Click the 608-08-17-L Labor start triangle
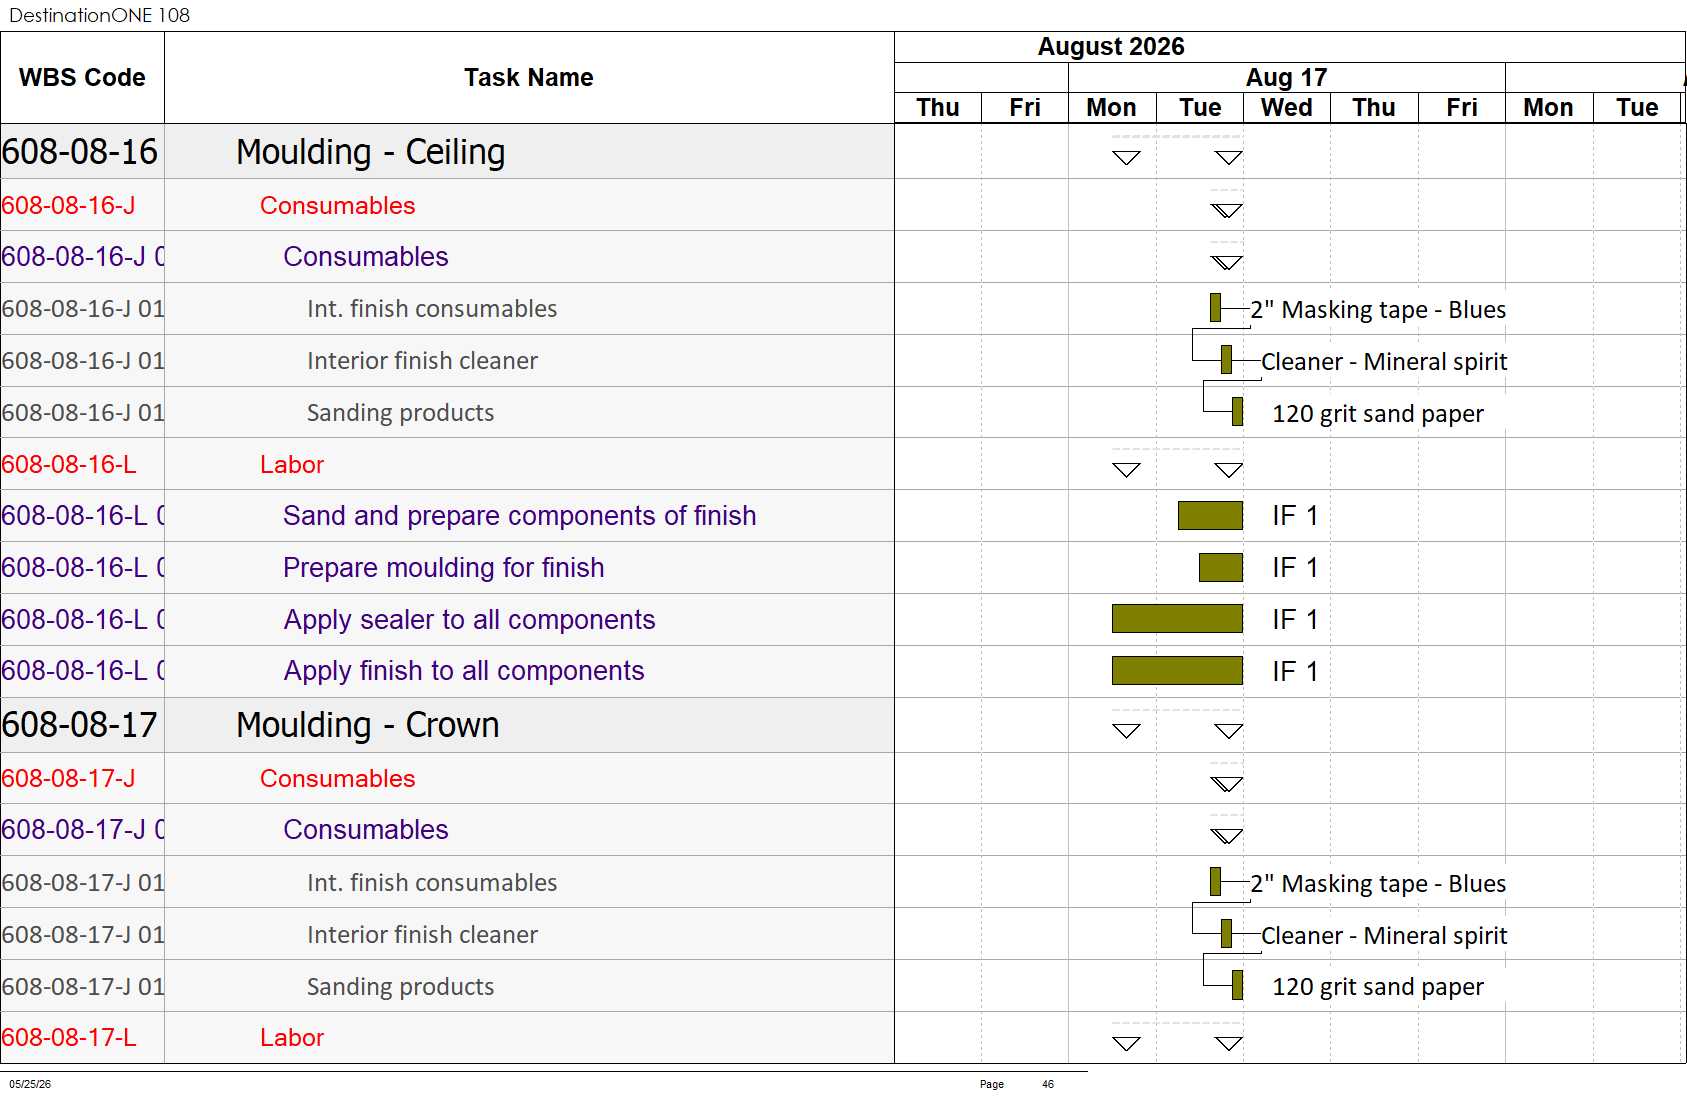1687x1097 pixels. 1126,1043
